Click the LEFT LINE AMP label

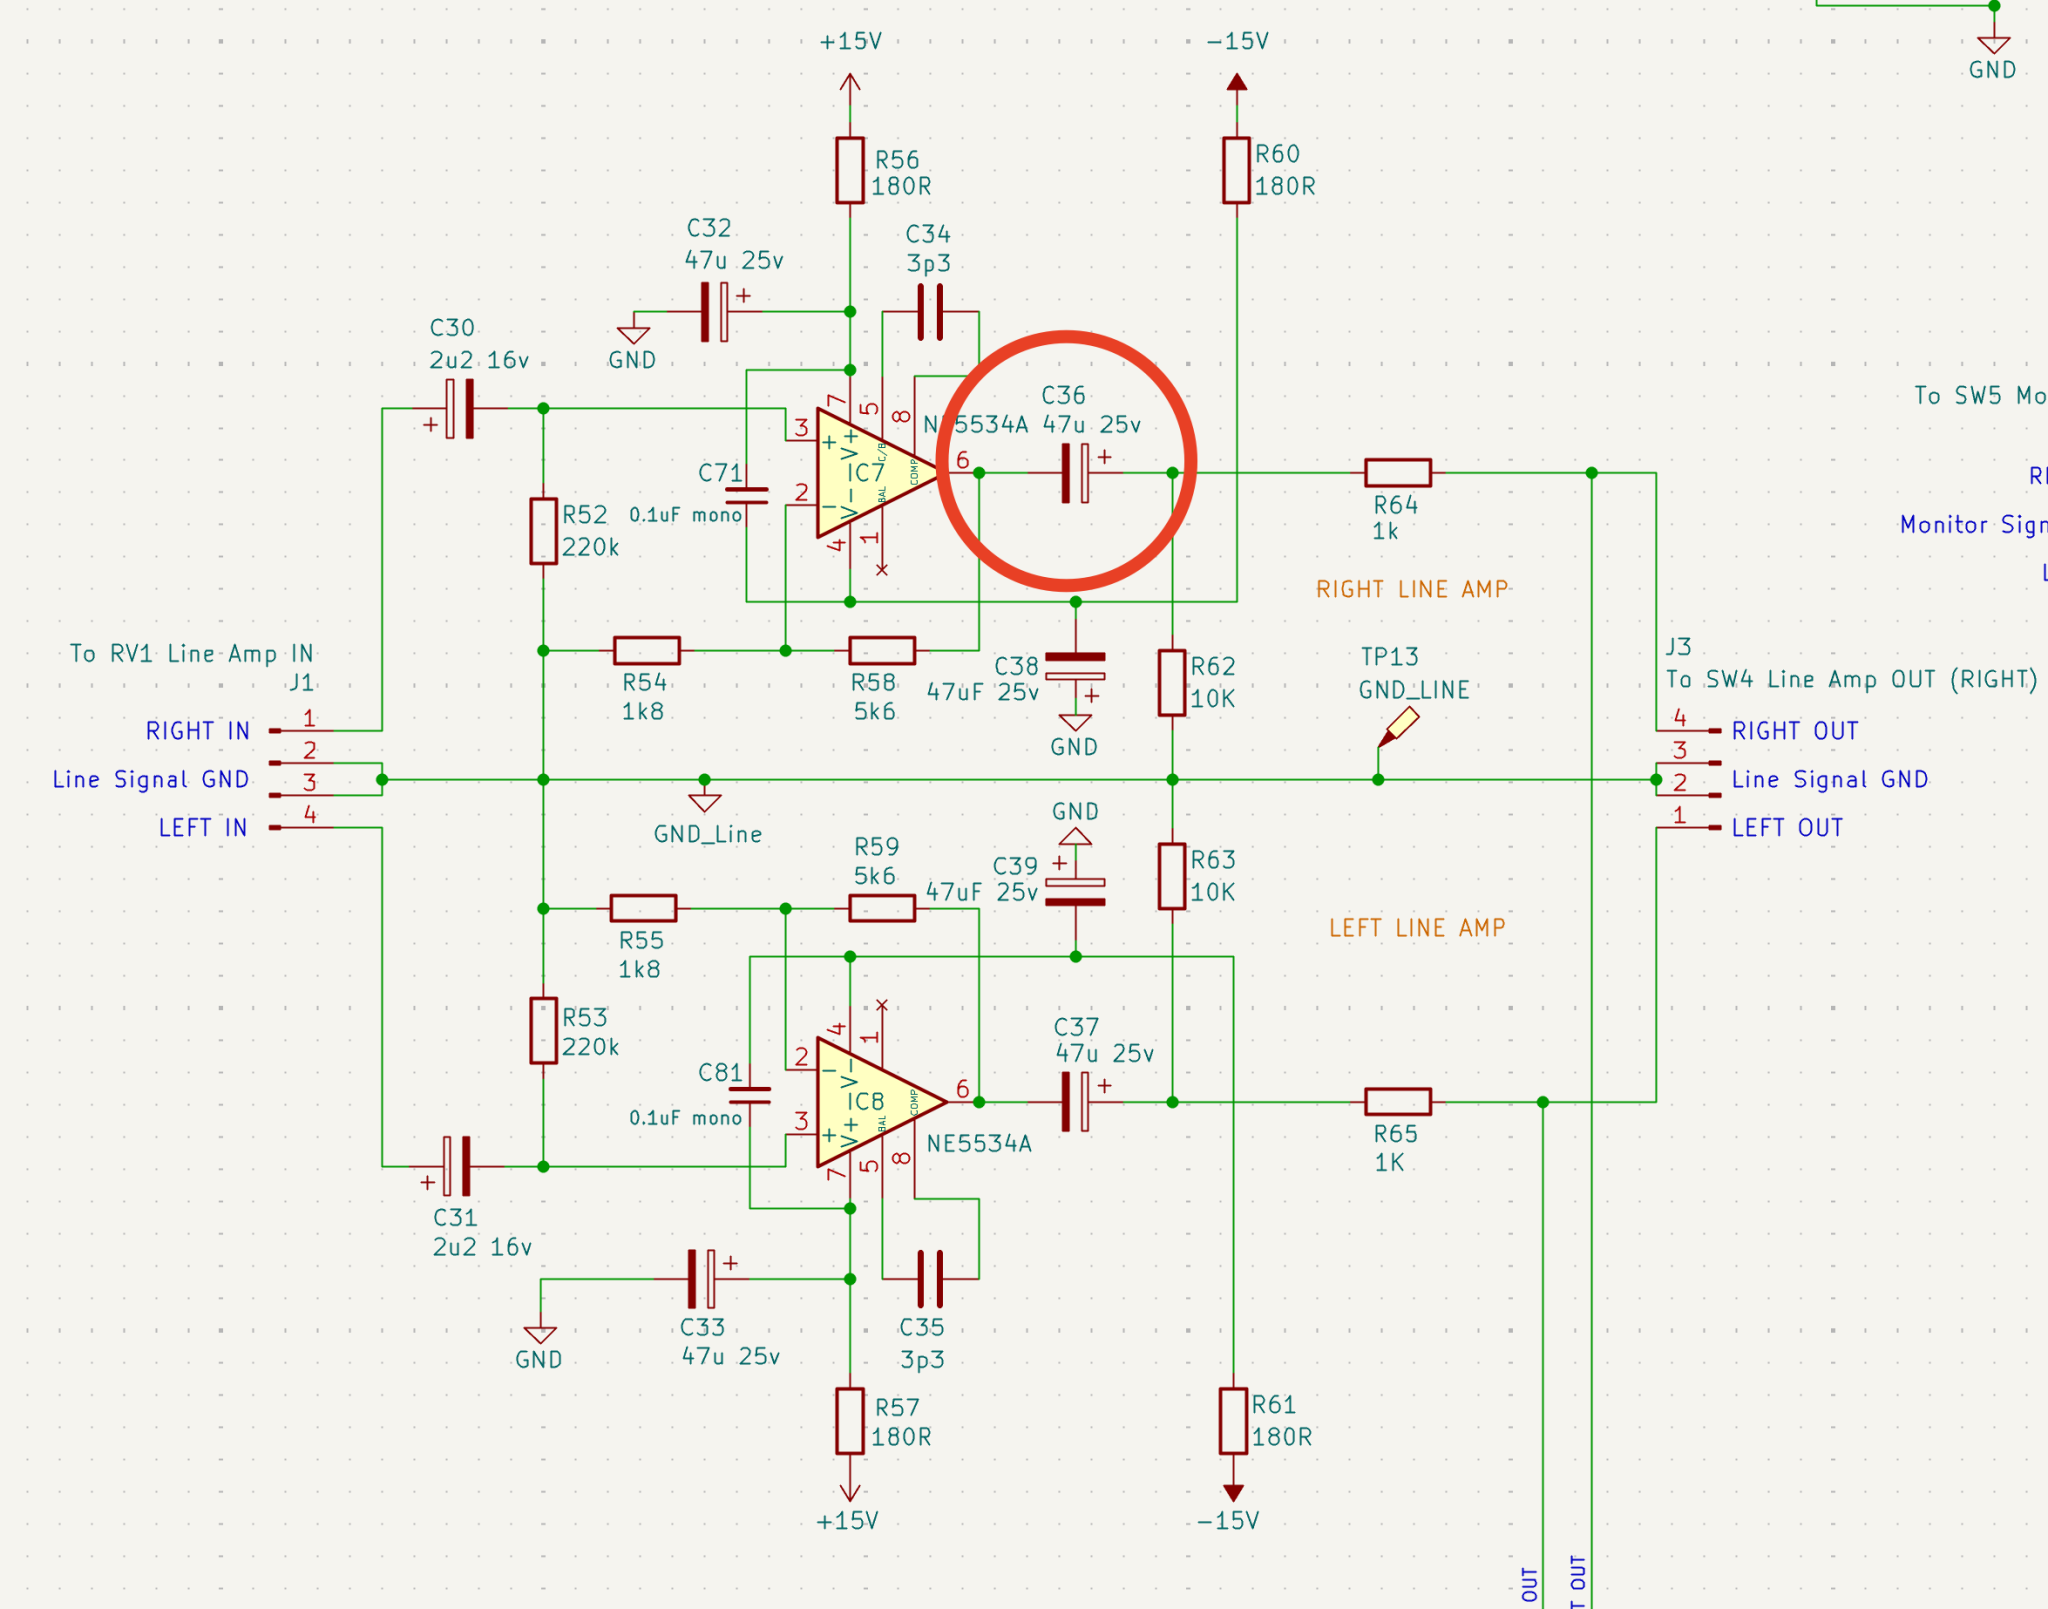pyautogui.click(x=1417, y=927)
